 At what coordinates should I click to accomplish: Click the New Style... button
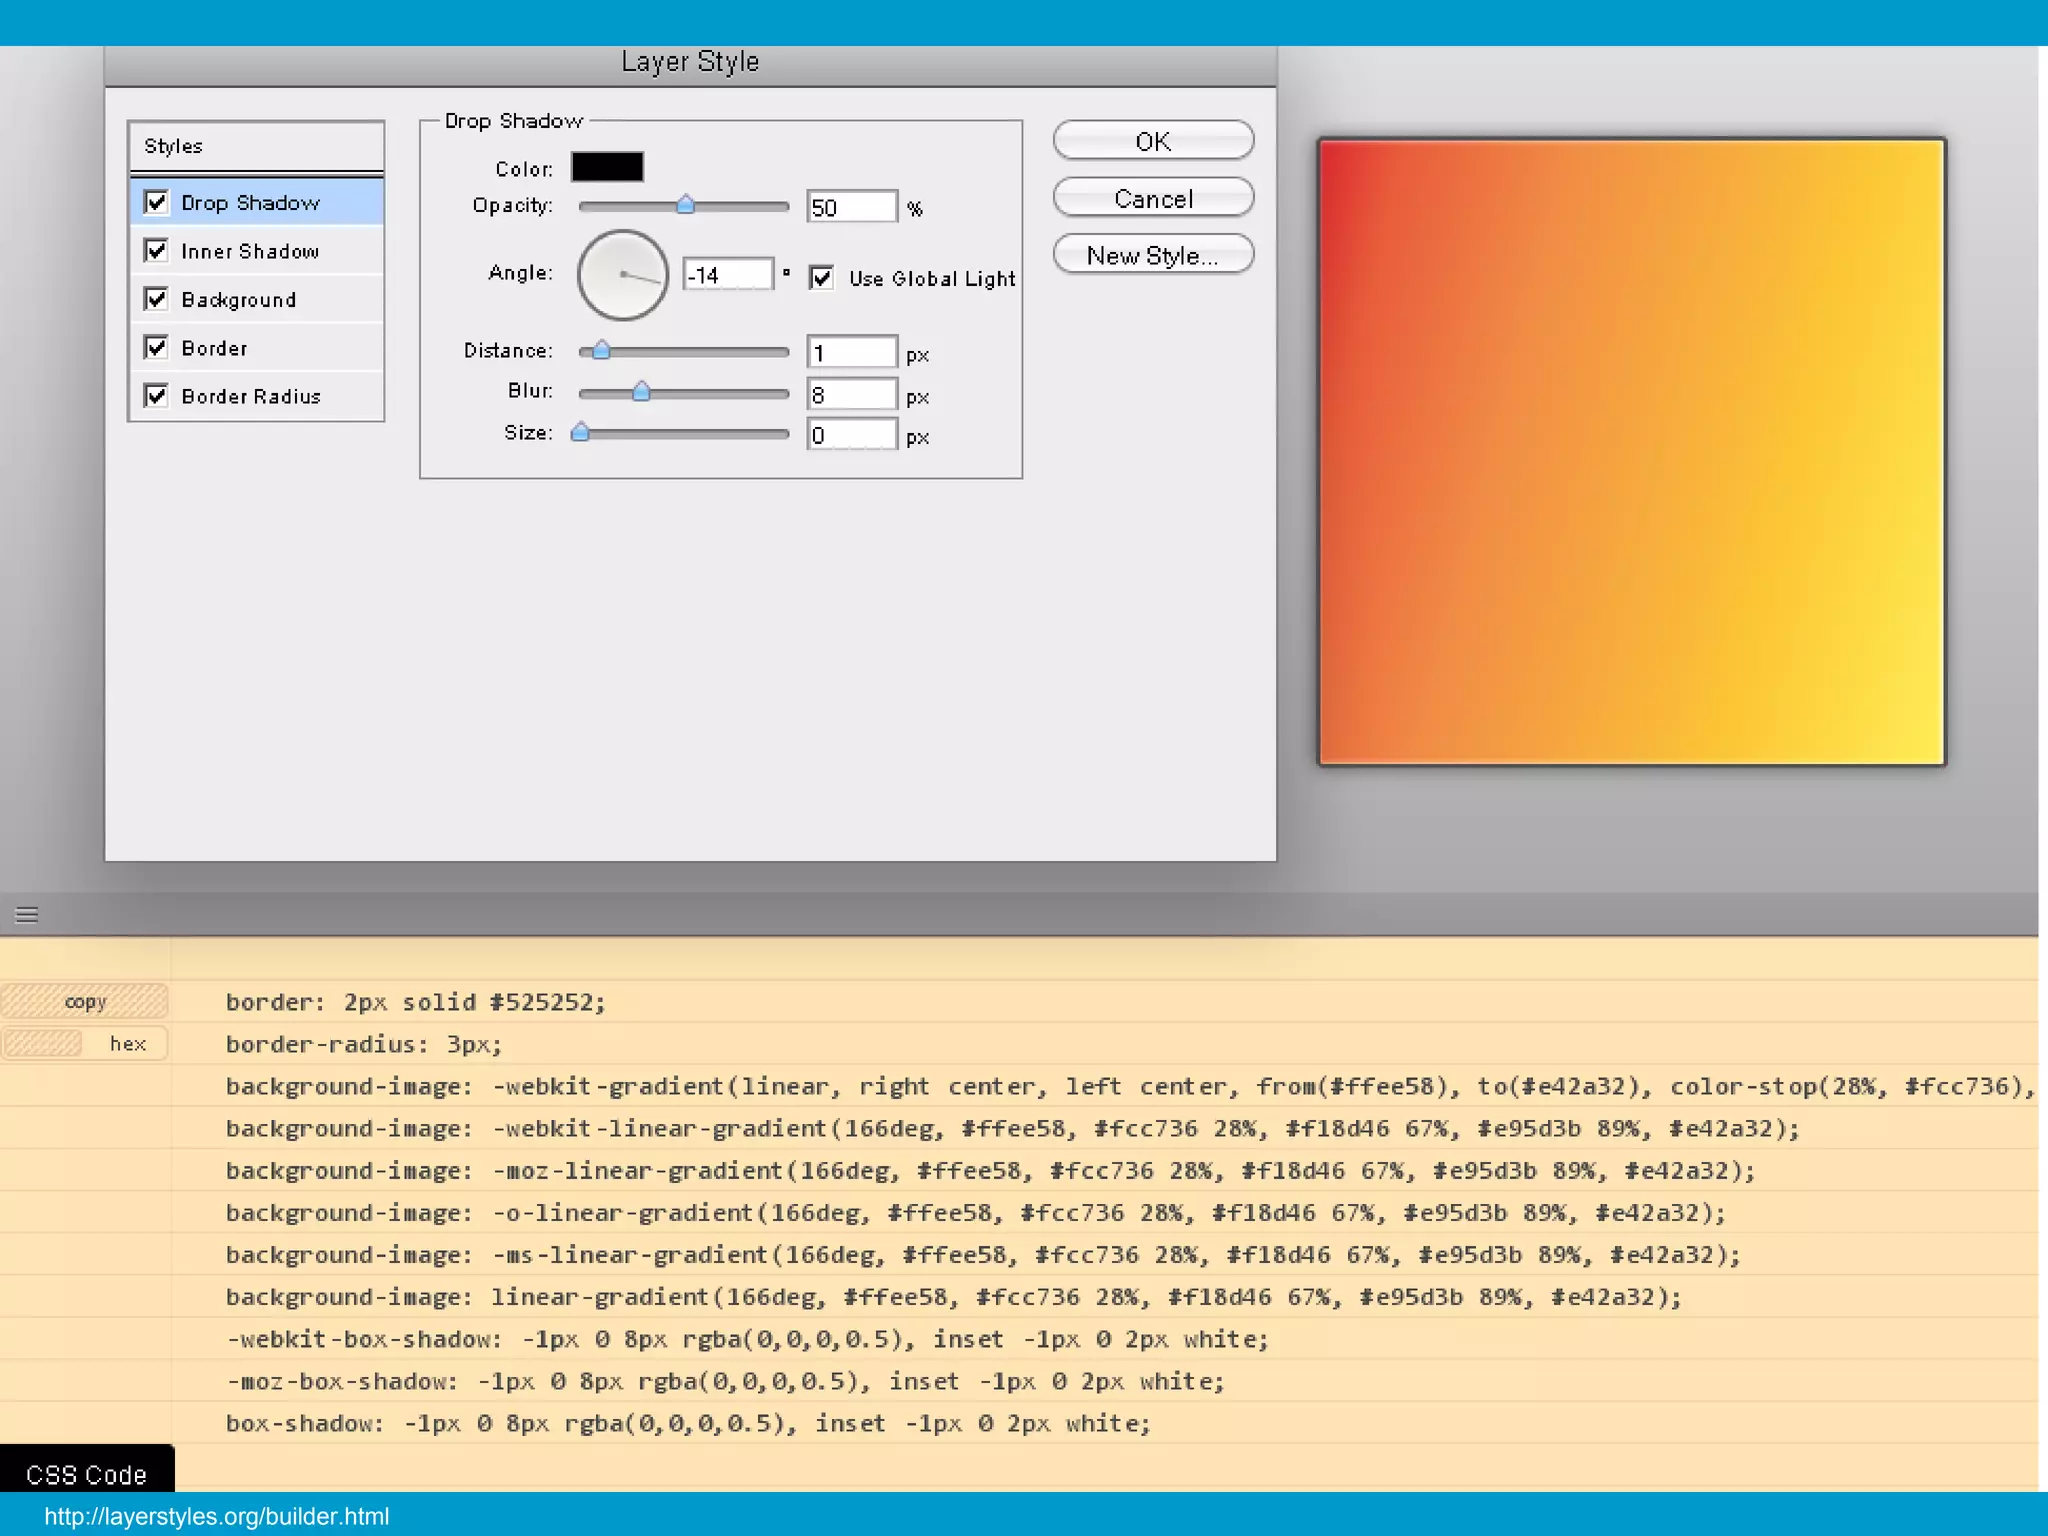click(1153, 255)
